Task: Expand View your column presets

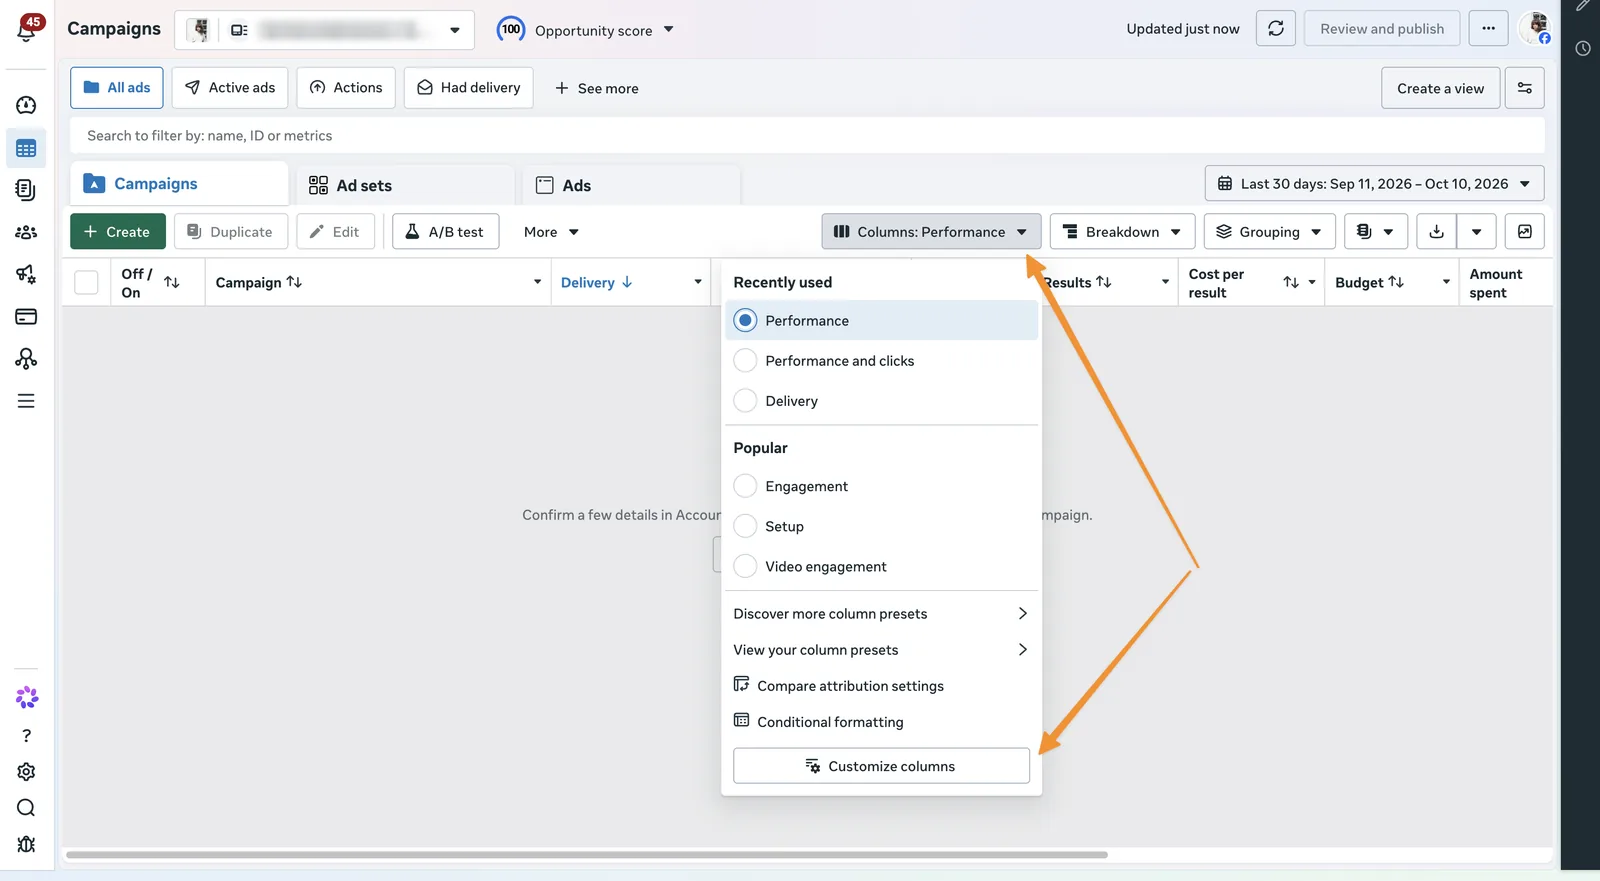Action: pyautogui.click(x=881, y=649)
